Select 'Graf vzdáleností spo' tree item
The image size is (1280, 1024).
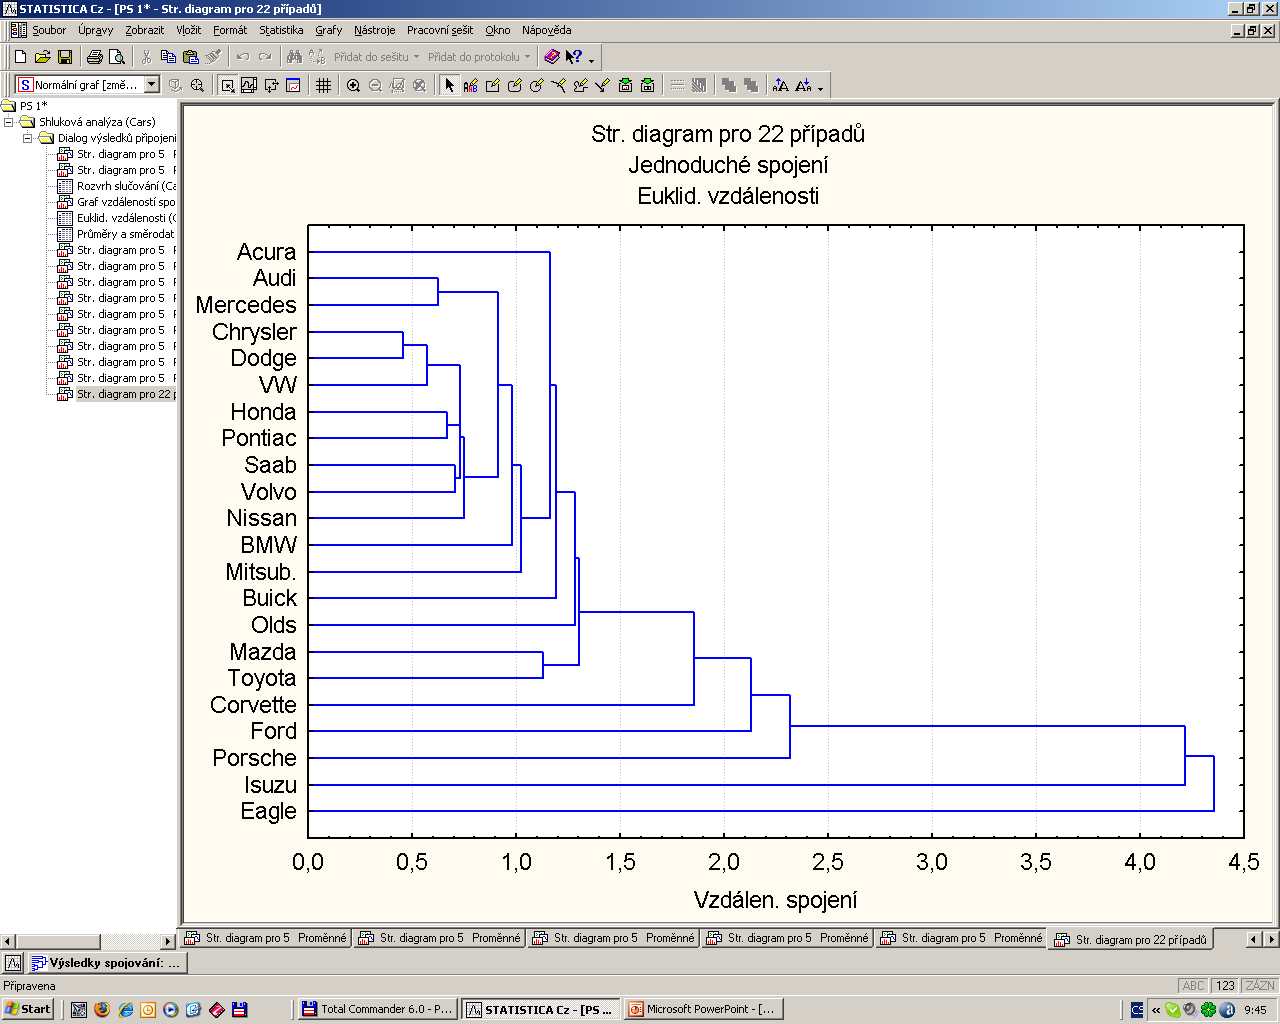point(116,202)
